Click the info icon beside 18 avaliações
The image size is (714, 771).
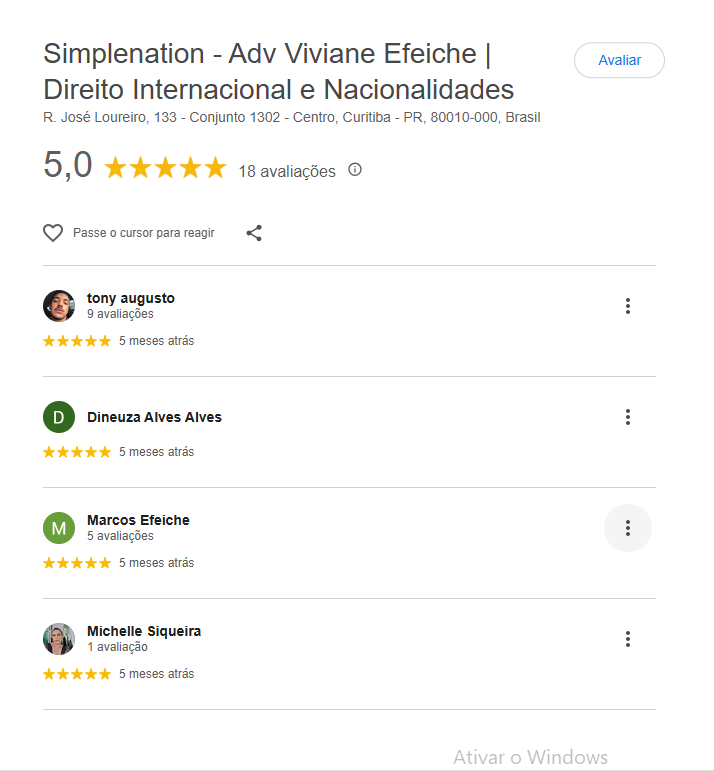click(355, 170)
